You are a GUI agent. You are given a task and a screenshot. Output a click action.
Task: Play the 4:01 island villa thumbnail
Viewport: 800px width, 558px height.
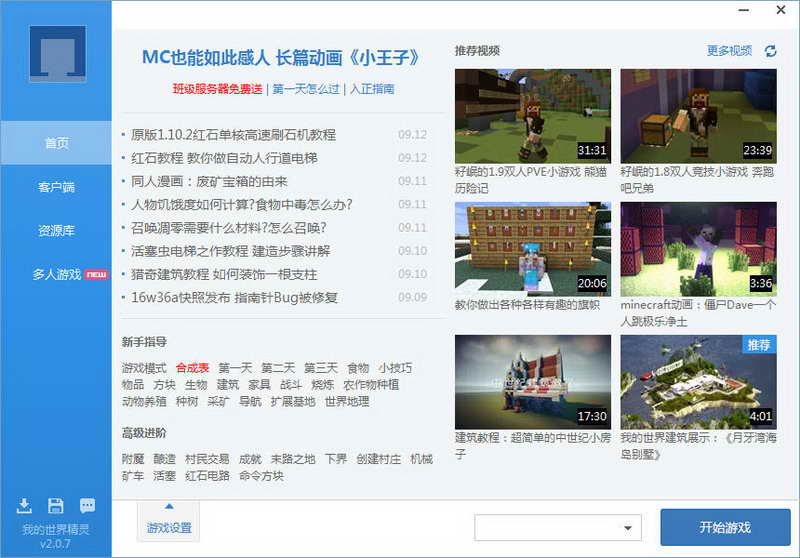click(698, 382)
